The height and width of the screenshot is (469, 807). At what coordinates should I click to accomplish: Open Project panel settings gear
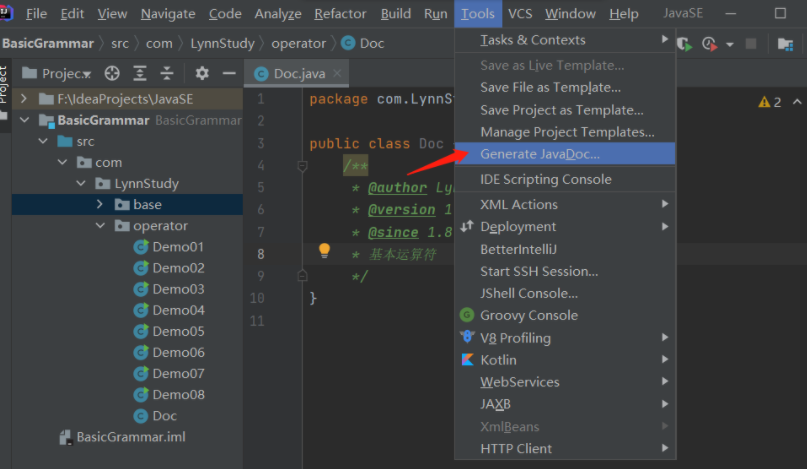pyautogui.click(x=202, y=74)
